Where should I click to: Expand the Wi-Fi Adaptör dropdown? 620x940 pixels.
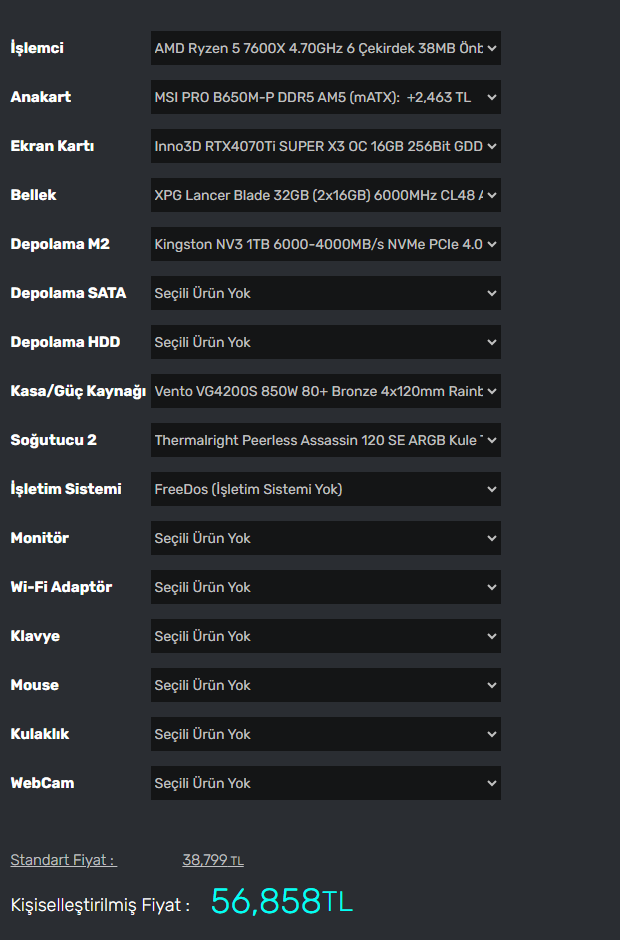[x=325, y=587]
